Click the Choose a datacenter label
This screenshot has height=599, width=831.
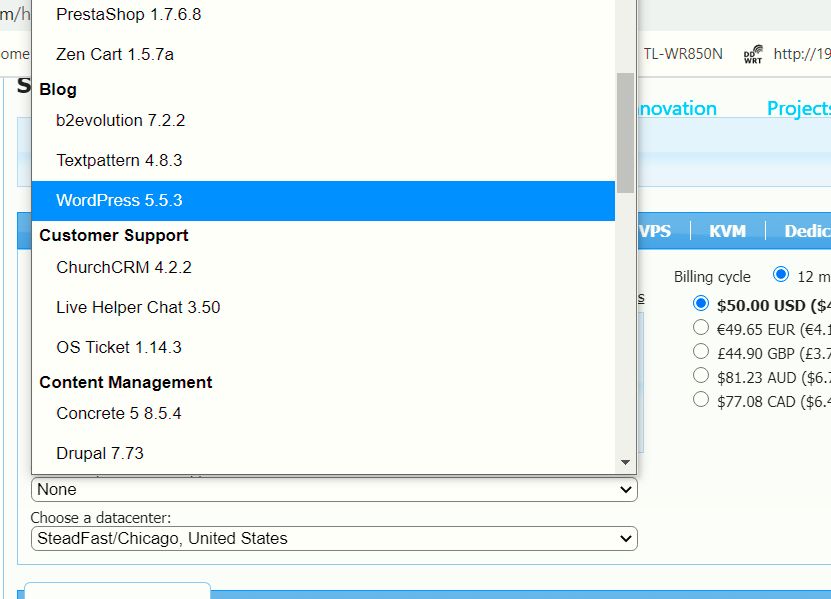[x=101, y=517]
